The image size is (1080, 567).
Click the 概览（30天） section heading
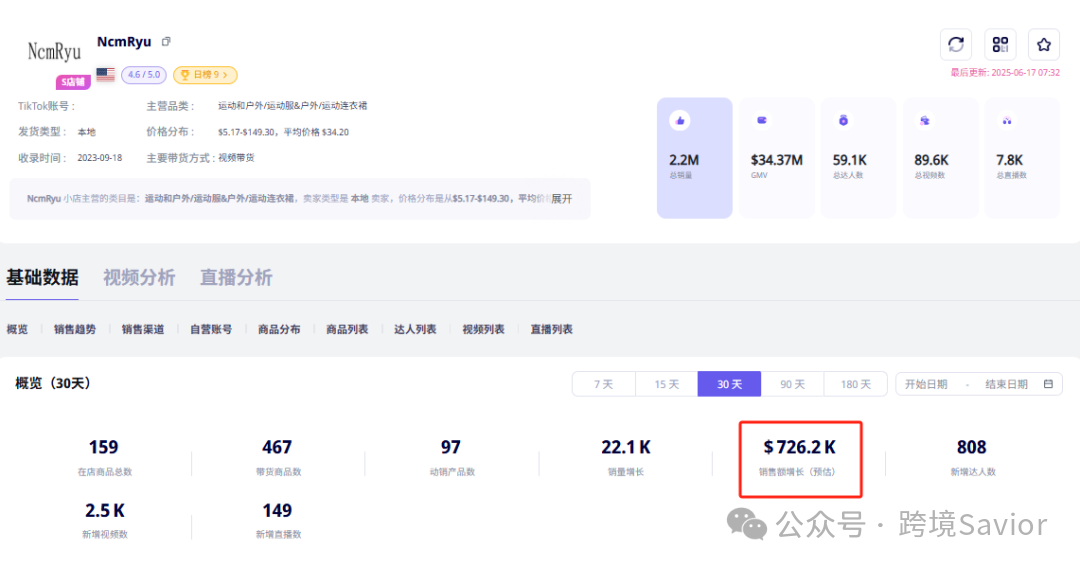tap(53, 383)
